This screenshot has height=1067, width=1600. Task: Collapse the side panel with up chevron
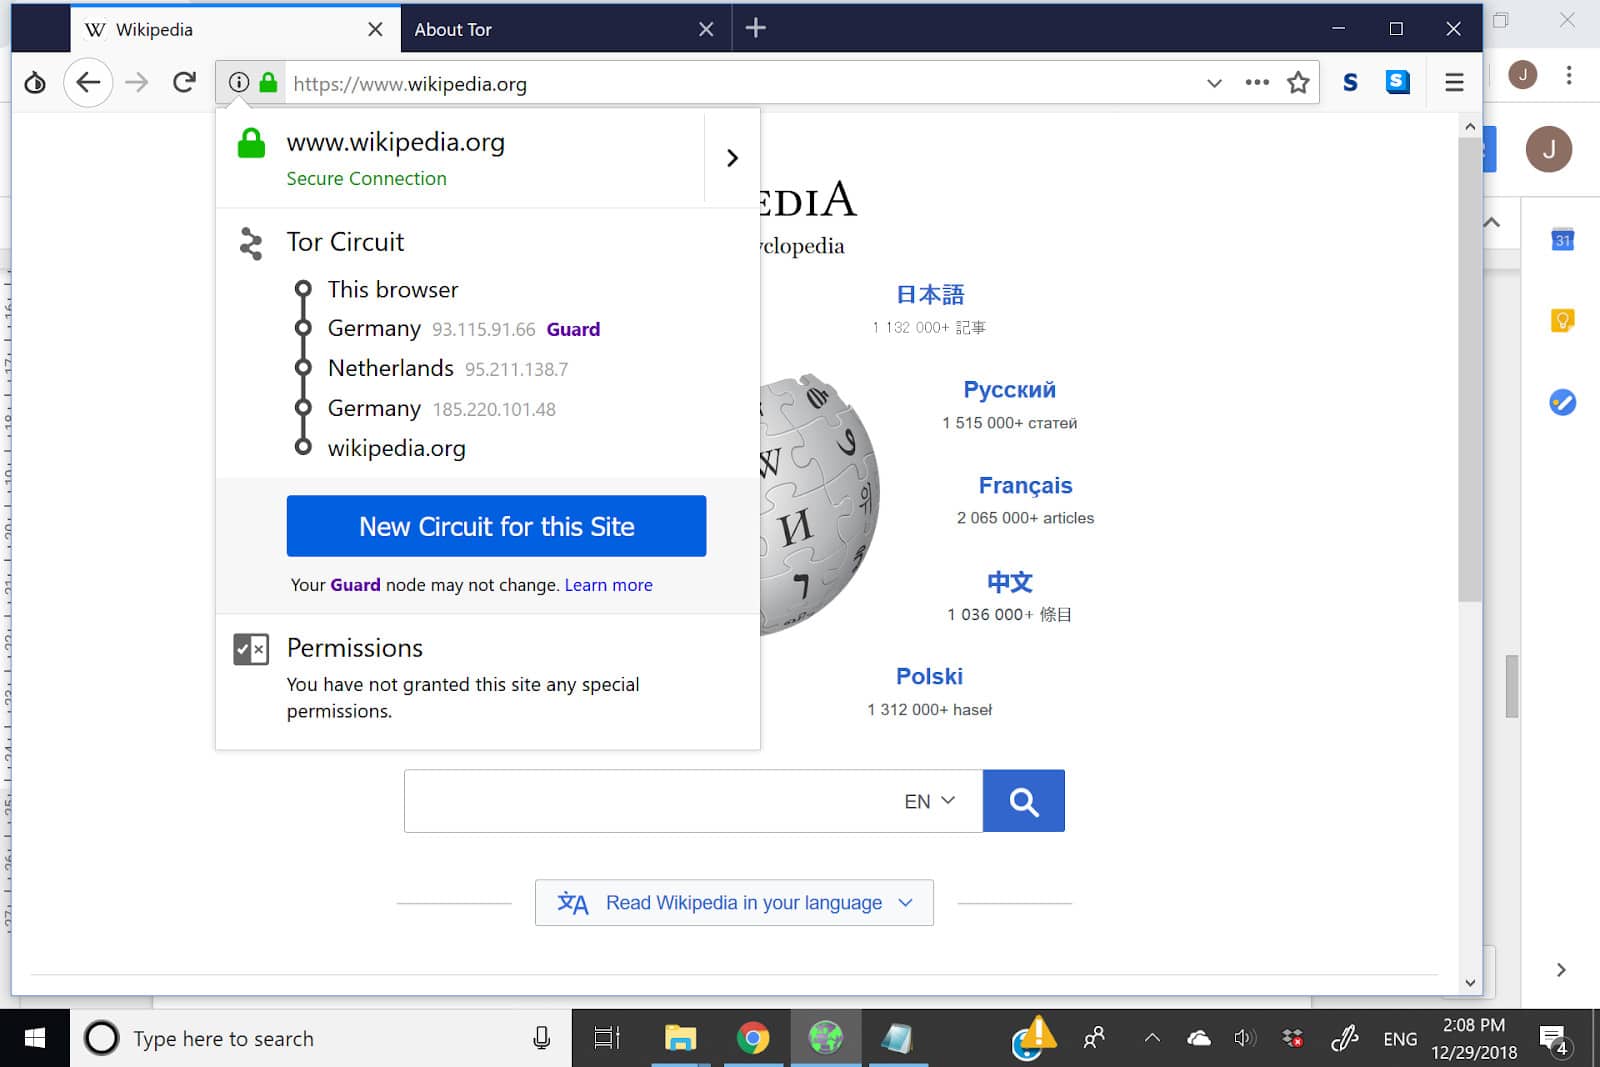pyautogui.click(x=1491, y=222)
